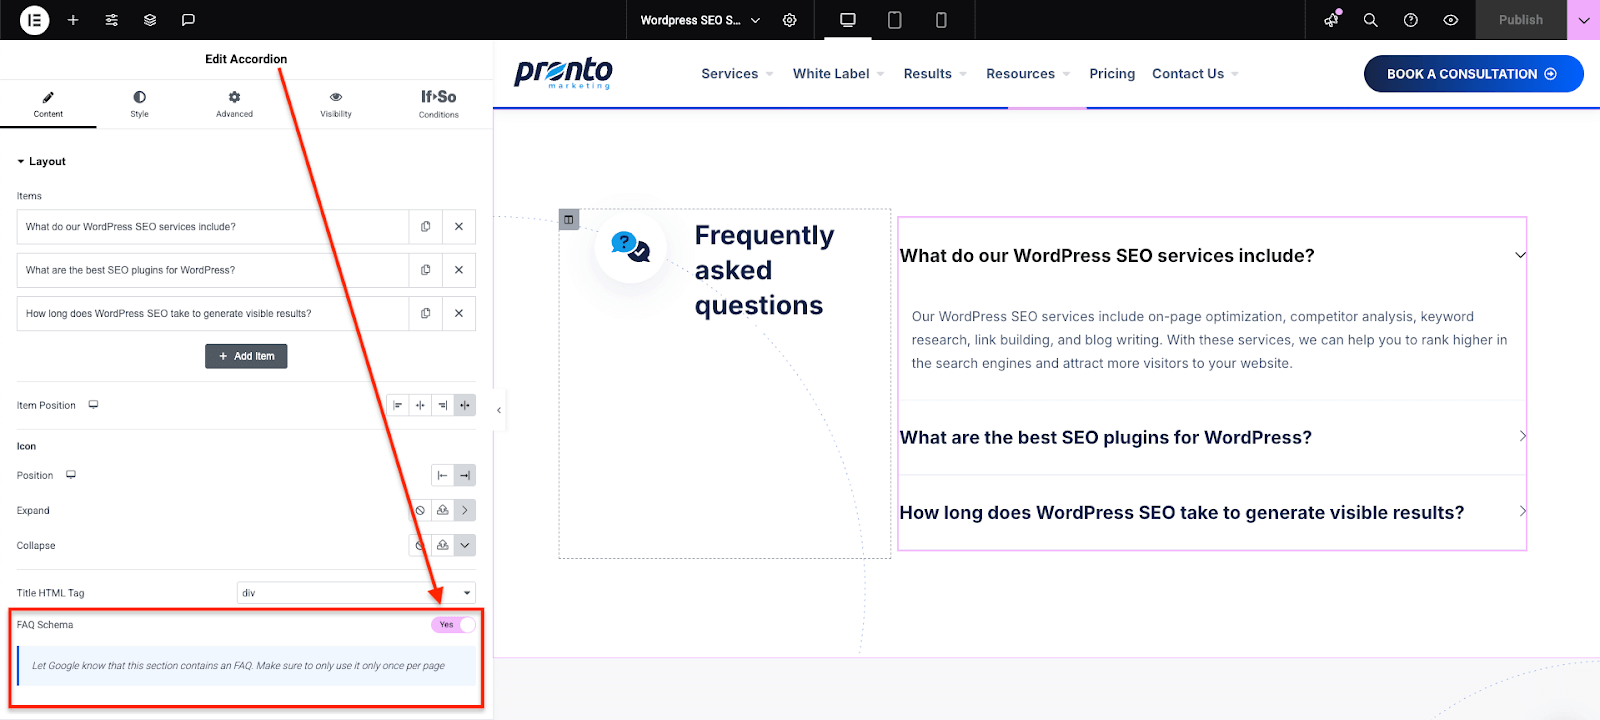Open the Style tab
This screenshot has height=720, width=1600.
[x=139, y=104]
